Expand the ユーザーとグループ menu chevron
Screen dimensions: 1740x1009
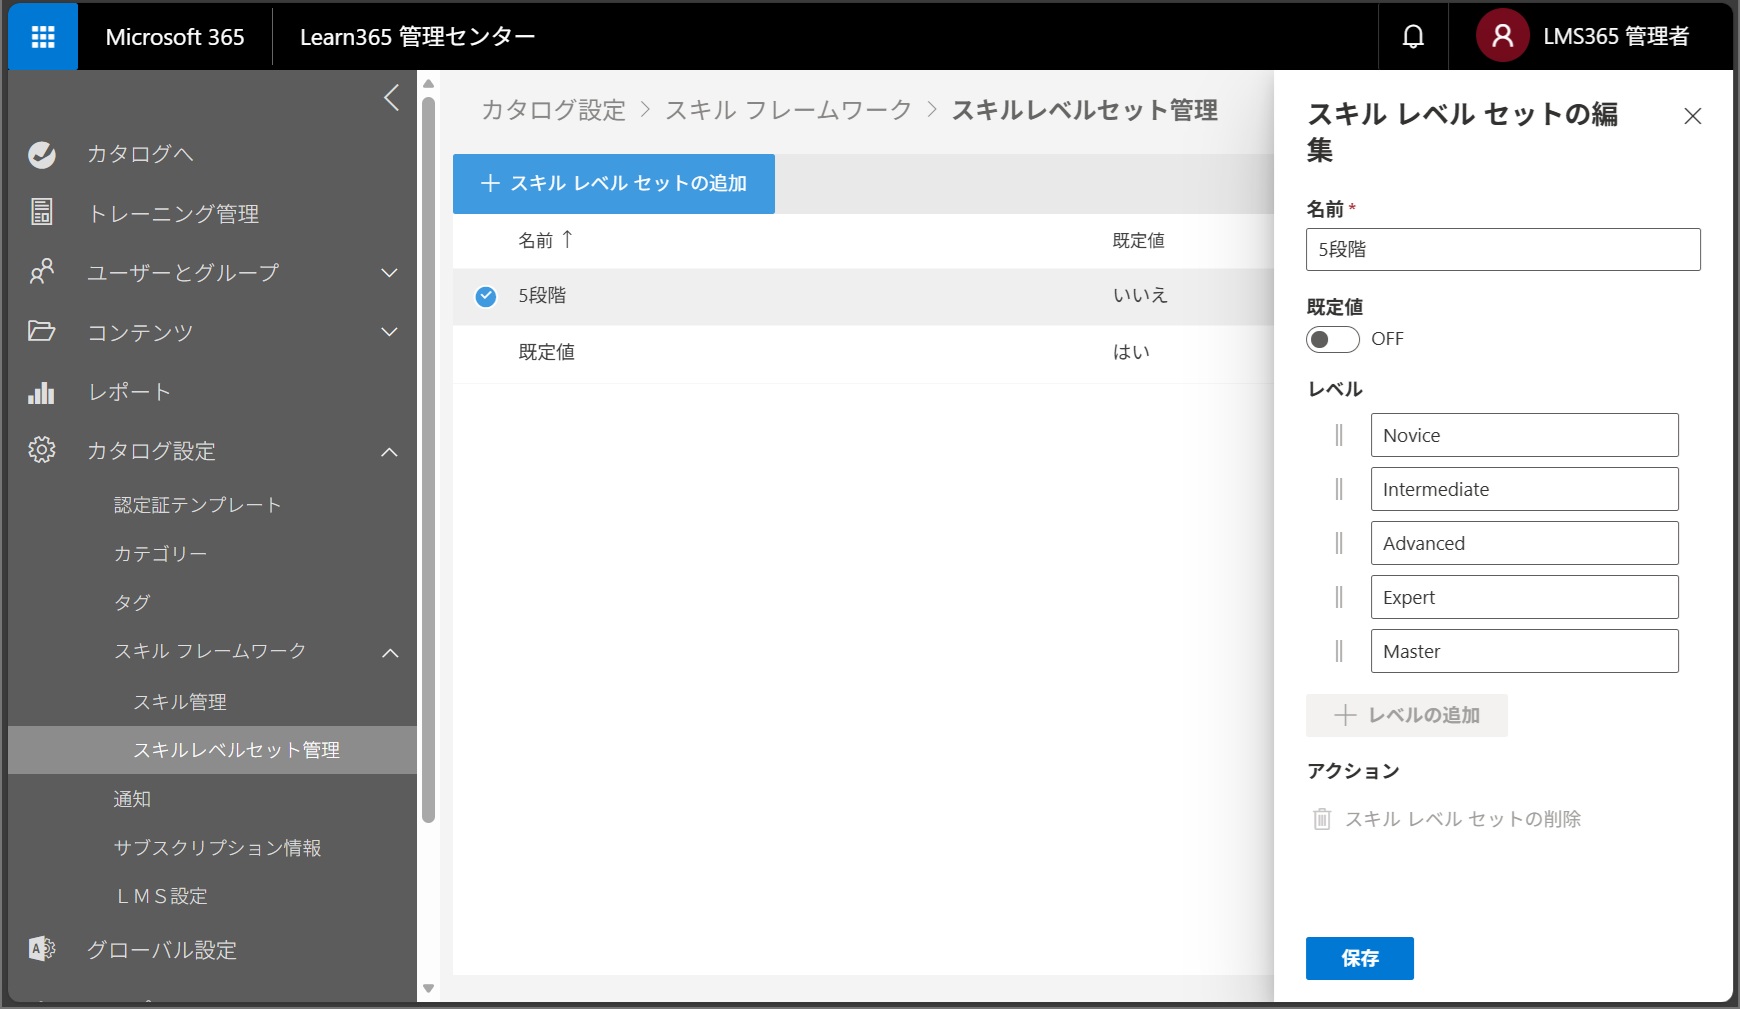(x=390, y=272)
